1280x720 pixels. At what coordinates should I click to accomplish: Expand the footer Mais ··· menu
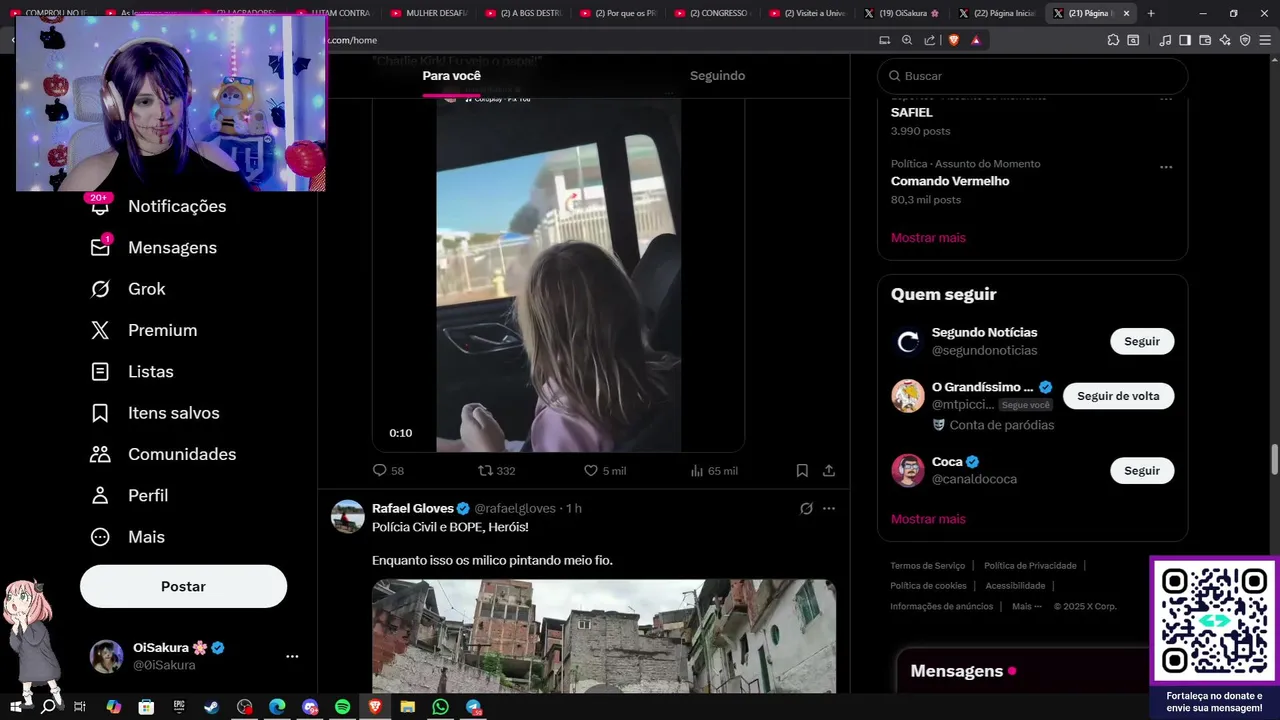coord(1027,606)
